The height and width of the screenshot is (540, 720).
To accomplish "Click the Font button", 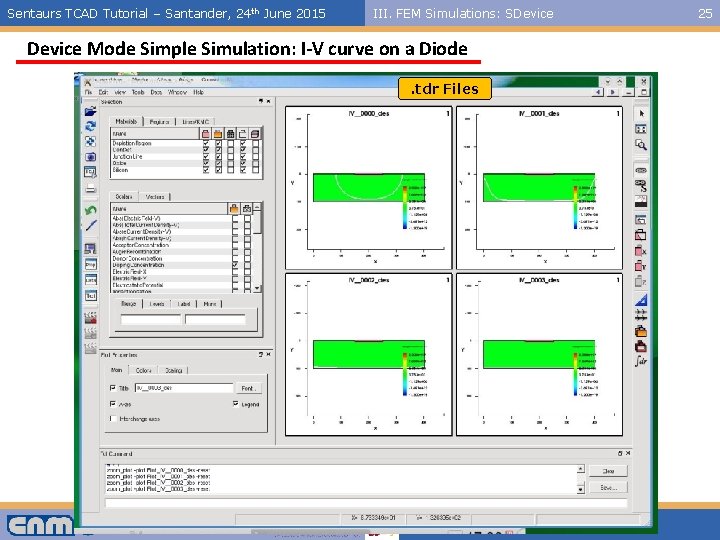I will coord(248,388).
